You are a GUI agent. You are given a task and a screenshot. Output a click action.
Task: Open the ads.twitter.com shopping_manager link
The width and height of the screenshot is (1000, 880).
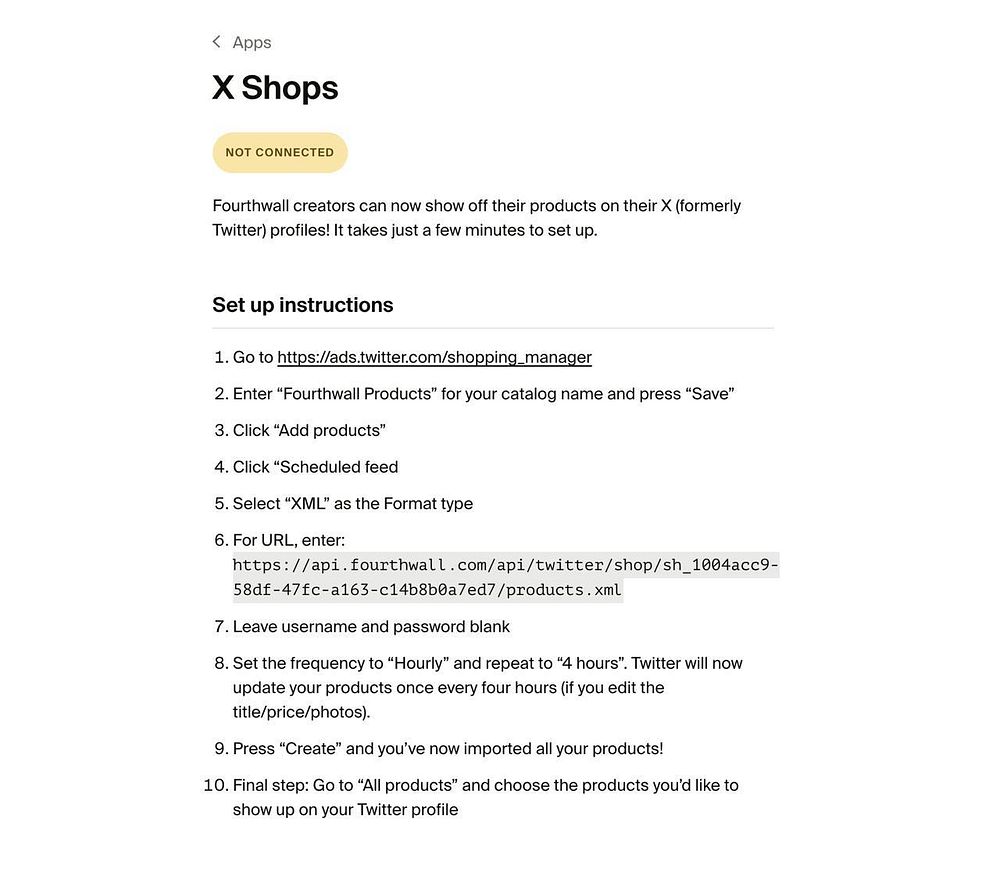click(x=434, y=357)
